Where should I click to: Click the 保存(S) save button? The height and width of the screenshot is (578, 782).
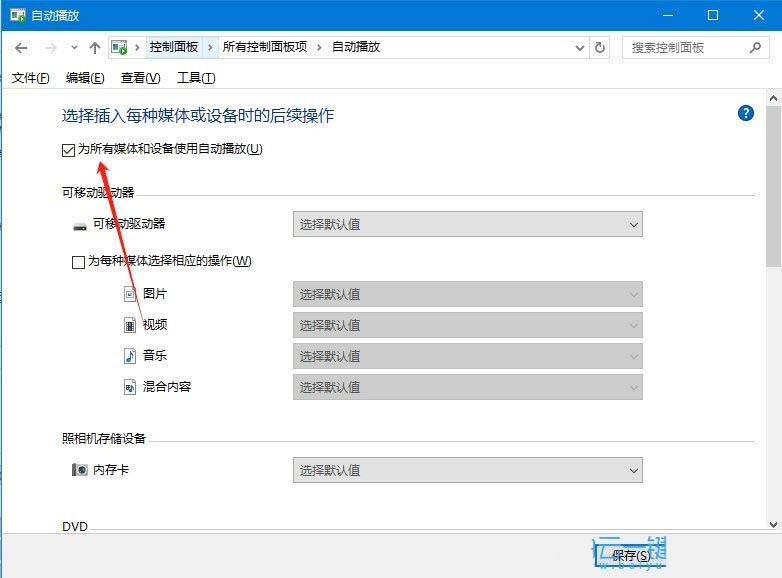tap(630, 555)
